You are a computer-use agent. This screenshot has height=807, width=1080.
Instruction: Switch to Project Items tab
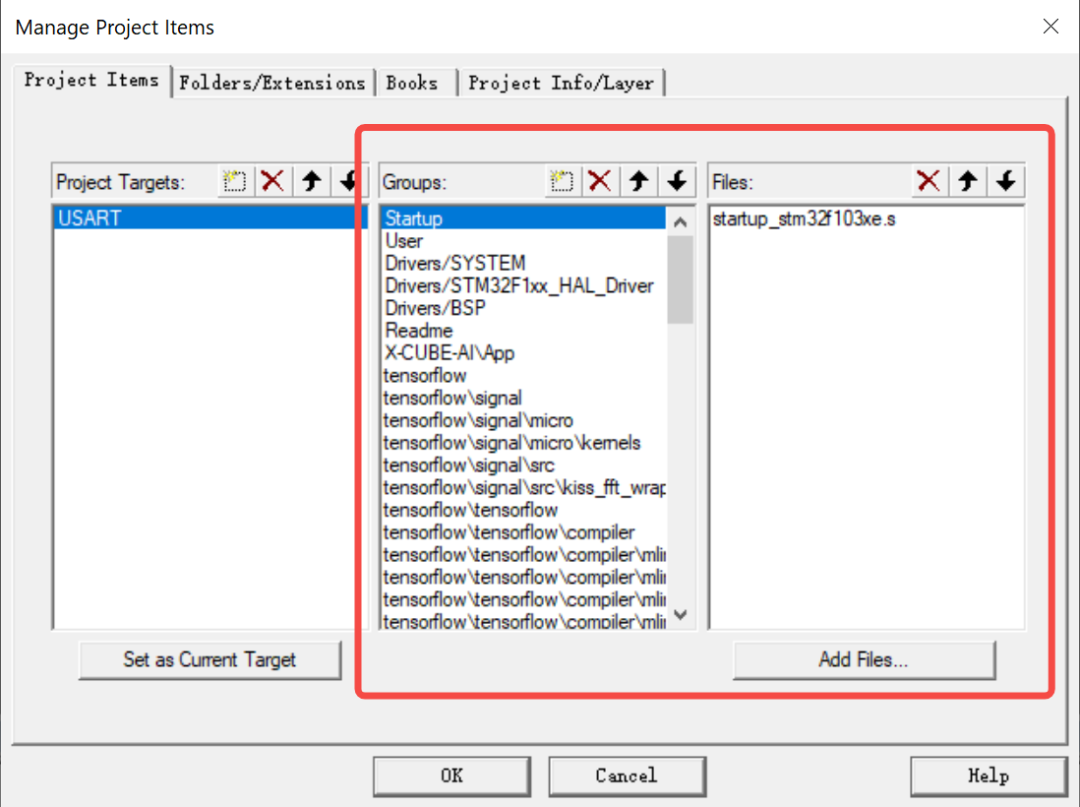tap(92, 81)
